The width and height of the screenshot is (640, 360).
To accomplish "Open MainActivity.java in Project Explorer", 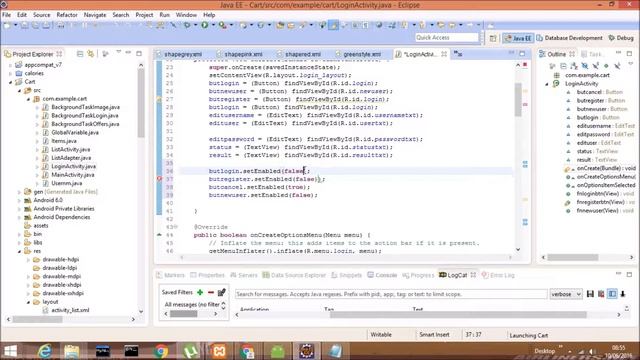I will (73, 175).
